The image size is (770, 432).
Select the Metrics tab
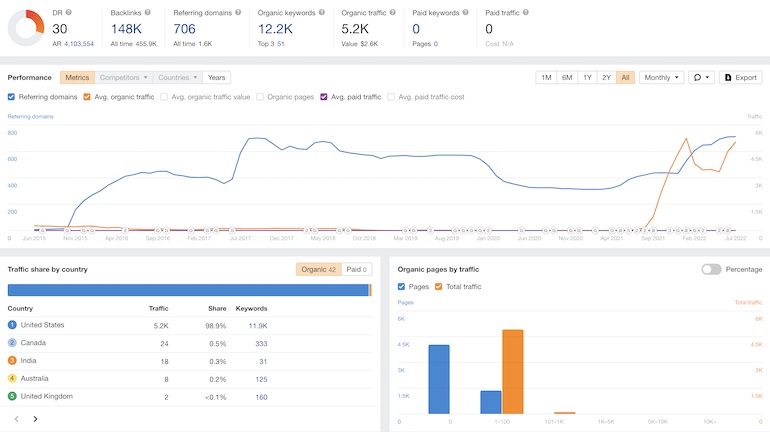tap(77, 78)
